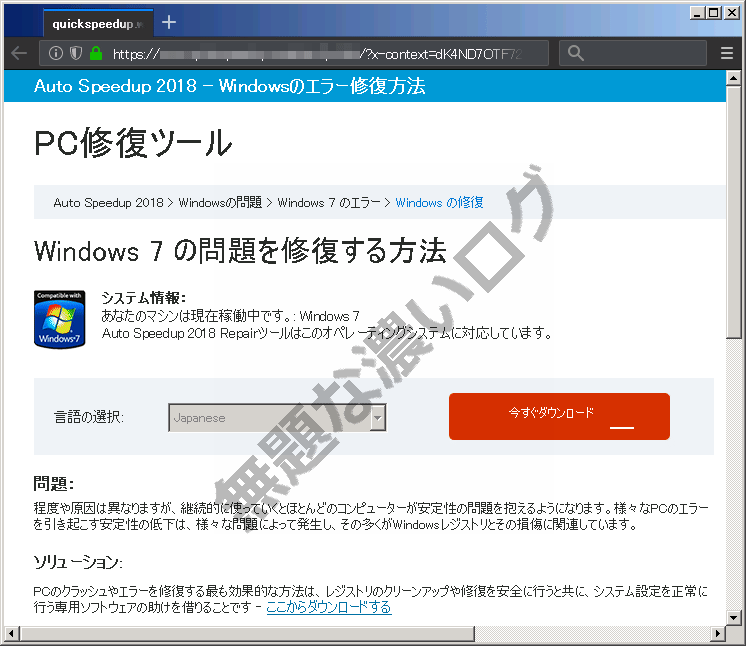Screen dimensions: 746x646
Task: Click the Compatible with Windows 7 logo
Action: tap(59, 319)
